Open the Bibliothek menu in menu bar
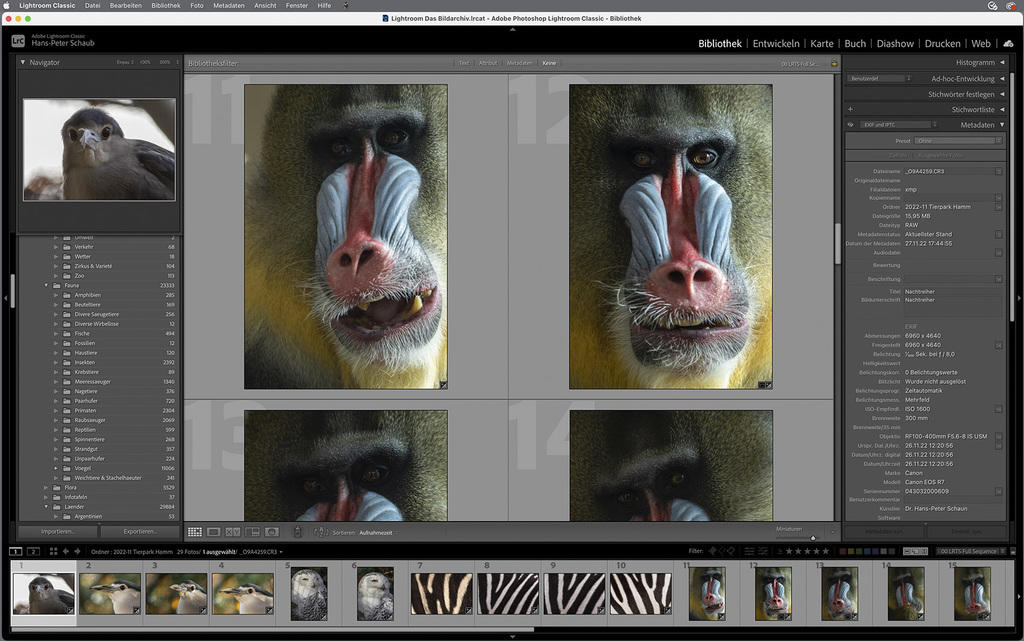Viewport: 1024px width, 641px height. (x=165, y=5)
